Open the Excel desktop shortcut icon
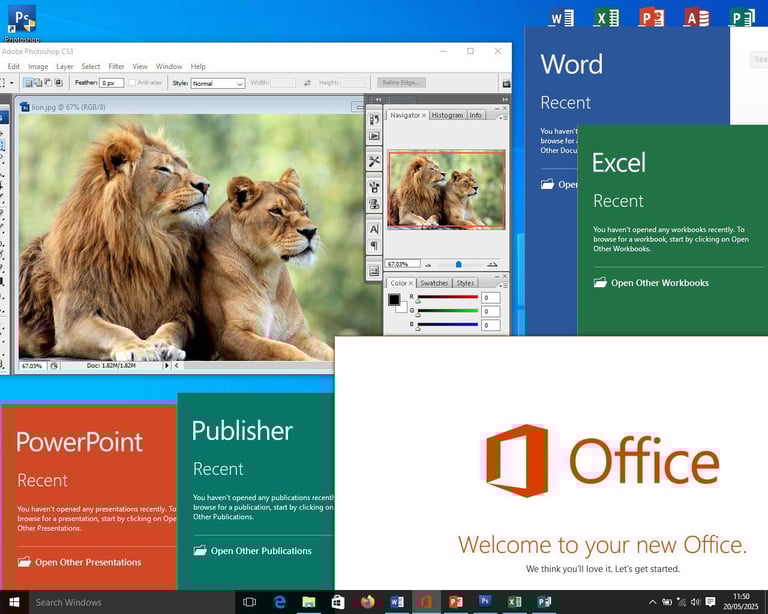This screenshot has width=768, height=614. coord(606,18)
